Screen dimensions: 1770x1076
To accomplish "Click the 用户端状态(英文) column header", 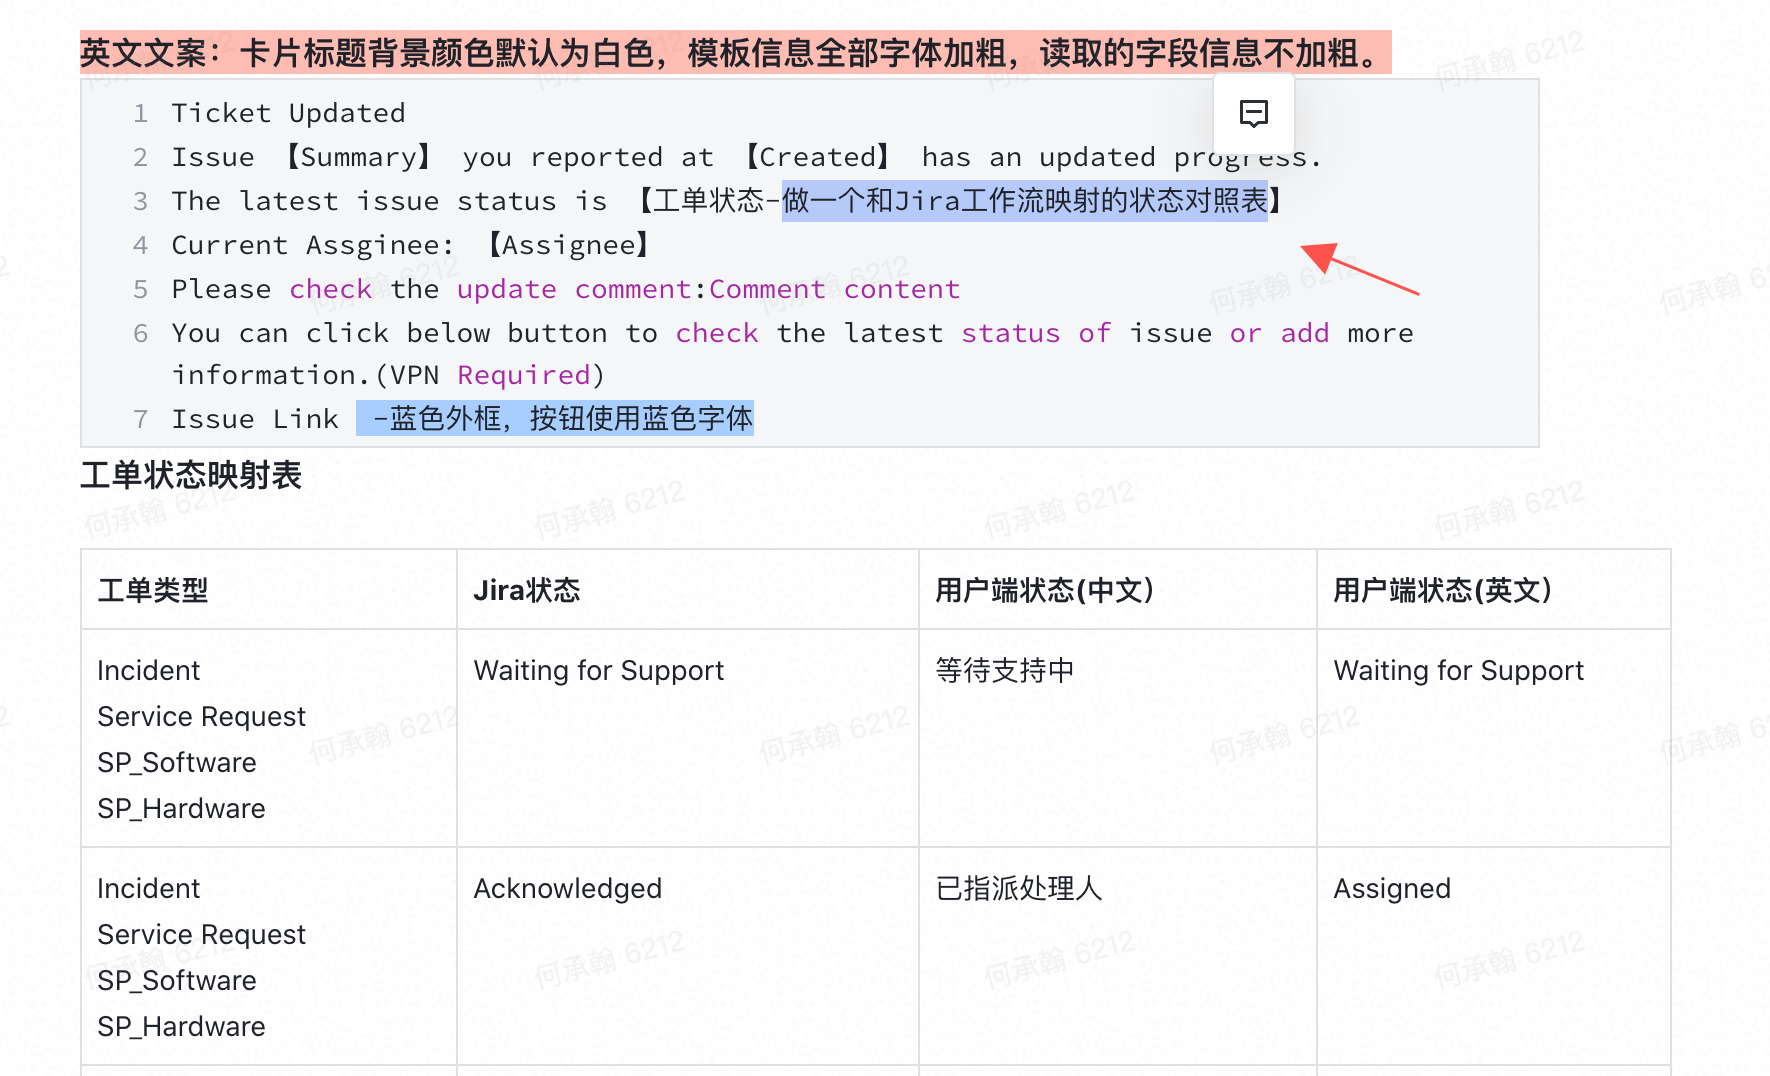I will (x=1442, y=590).
